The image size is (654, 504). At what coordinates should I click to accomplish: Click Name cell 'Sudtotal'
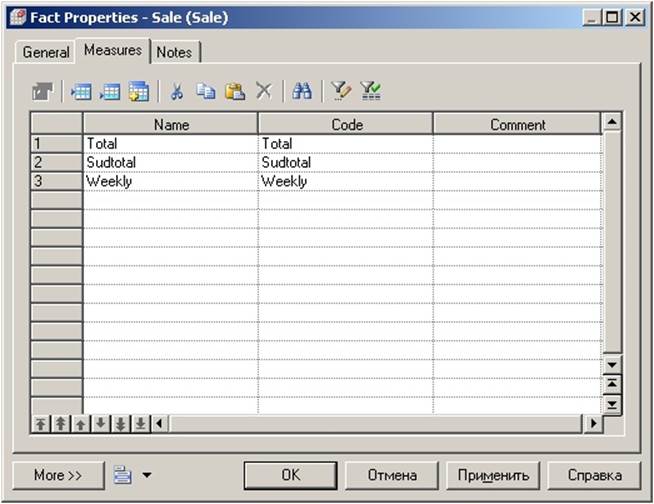click(171, 162)
